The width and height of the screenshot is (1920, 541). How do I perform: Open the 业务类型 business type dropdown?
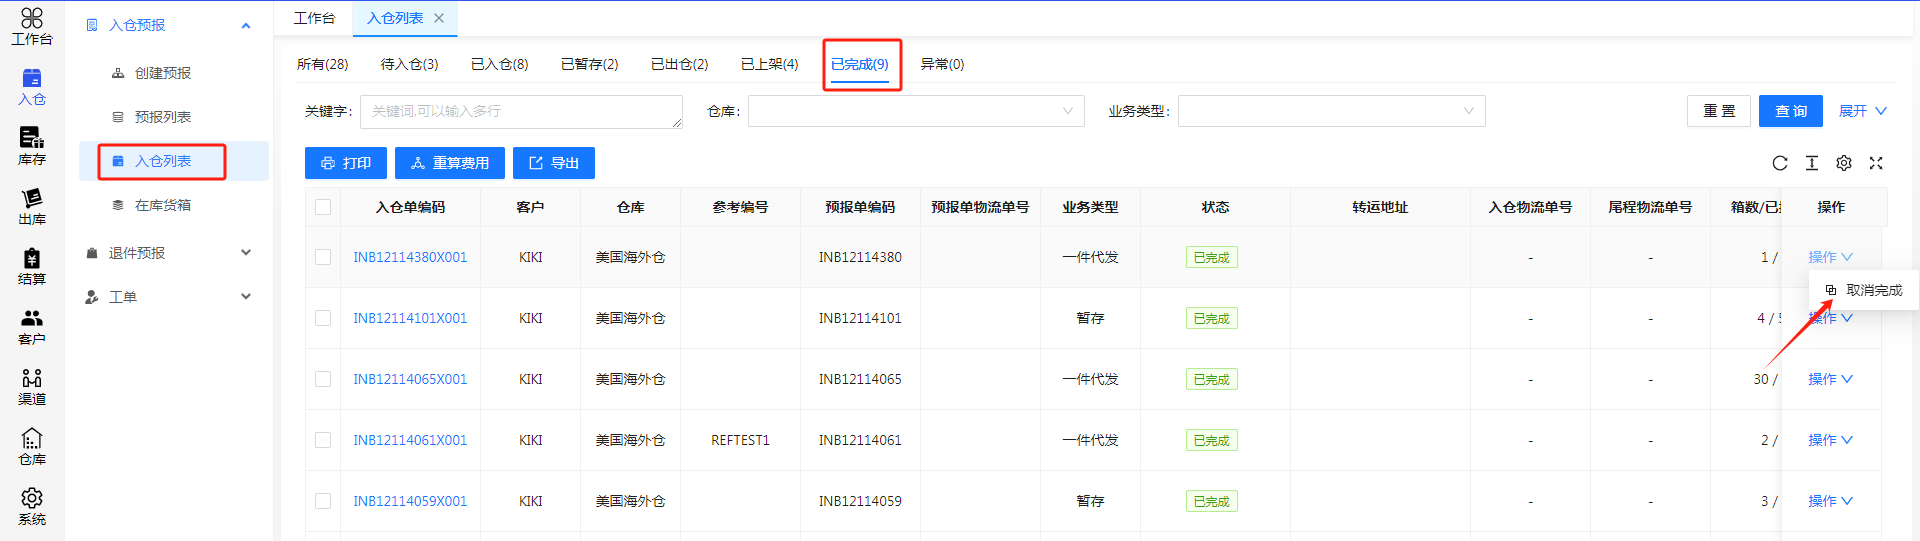1331,111
